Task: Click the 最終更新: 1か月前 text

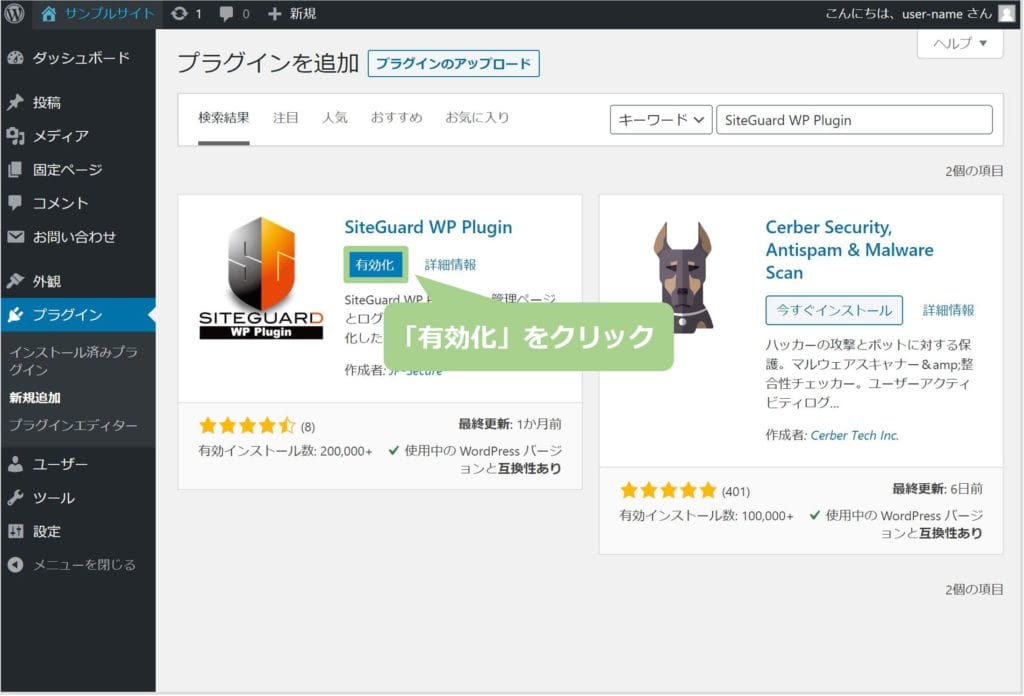Action: tap(510, 424)
